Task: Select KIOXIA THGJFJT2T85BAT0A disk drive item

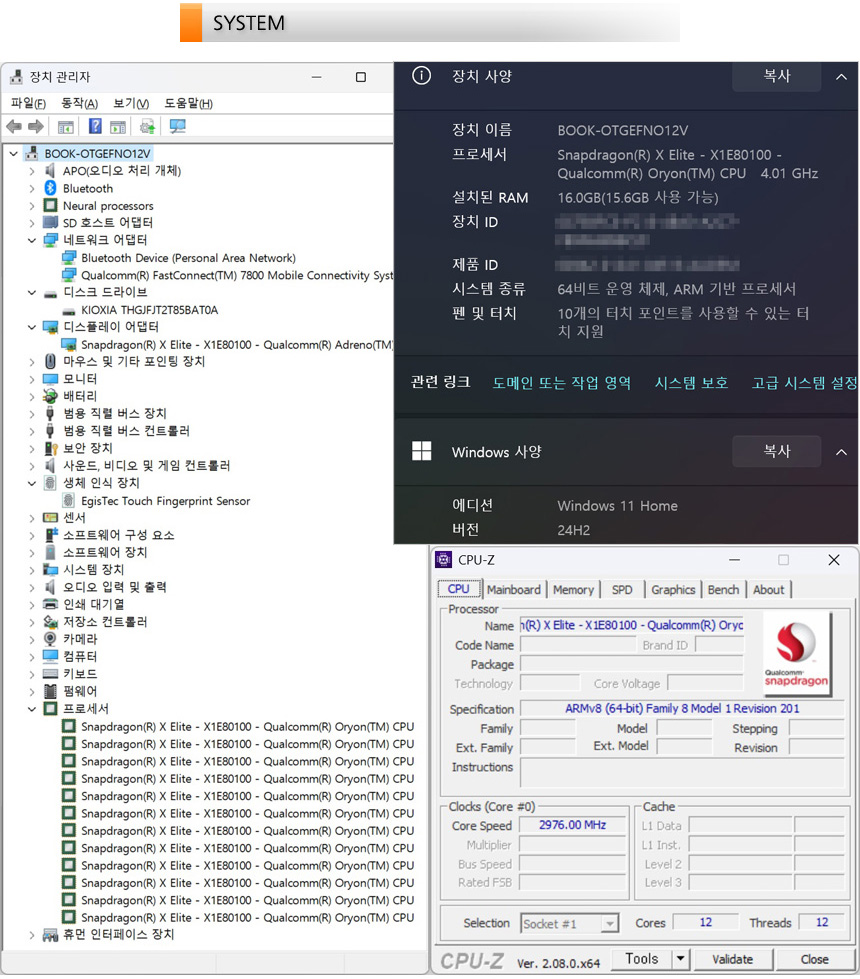Action: (149, 310)
